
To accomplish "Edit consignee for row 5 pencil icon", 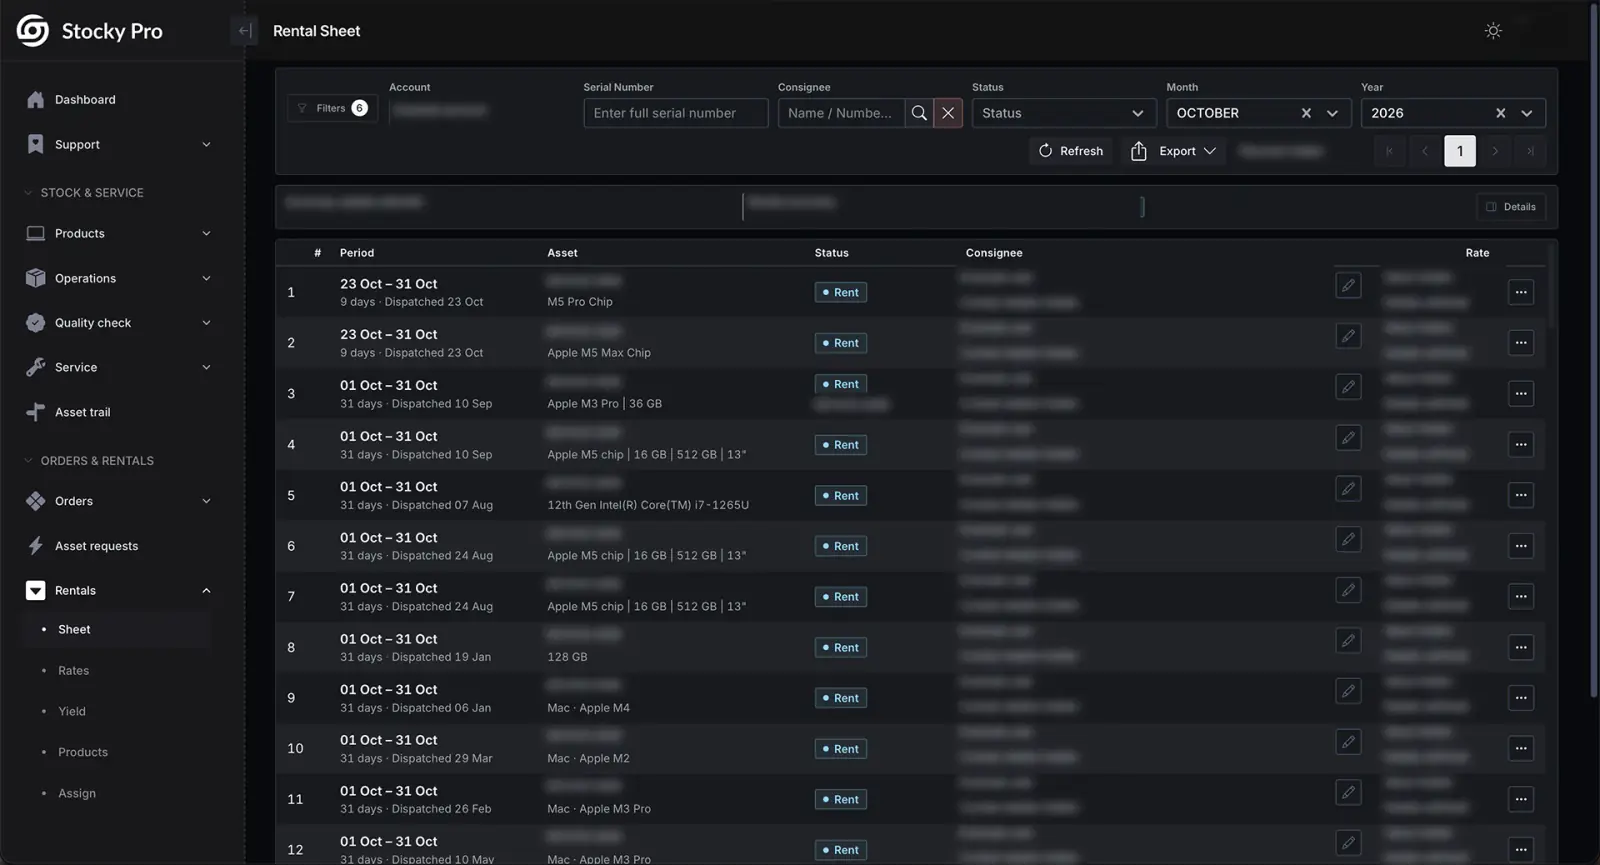I will (x=1348, y=489).
